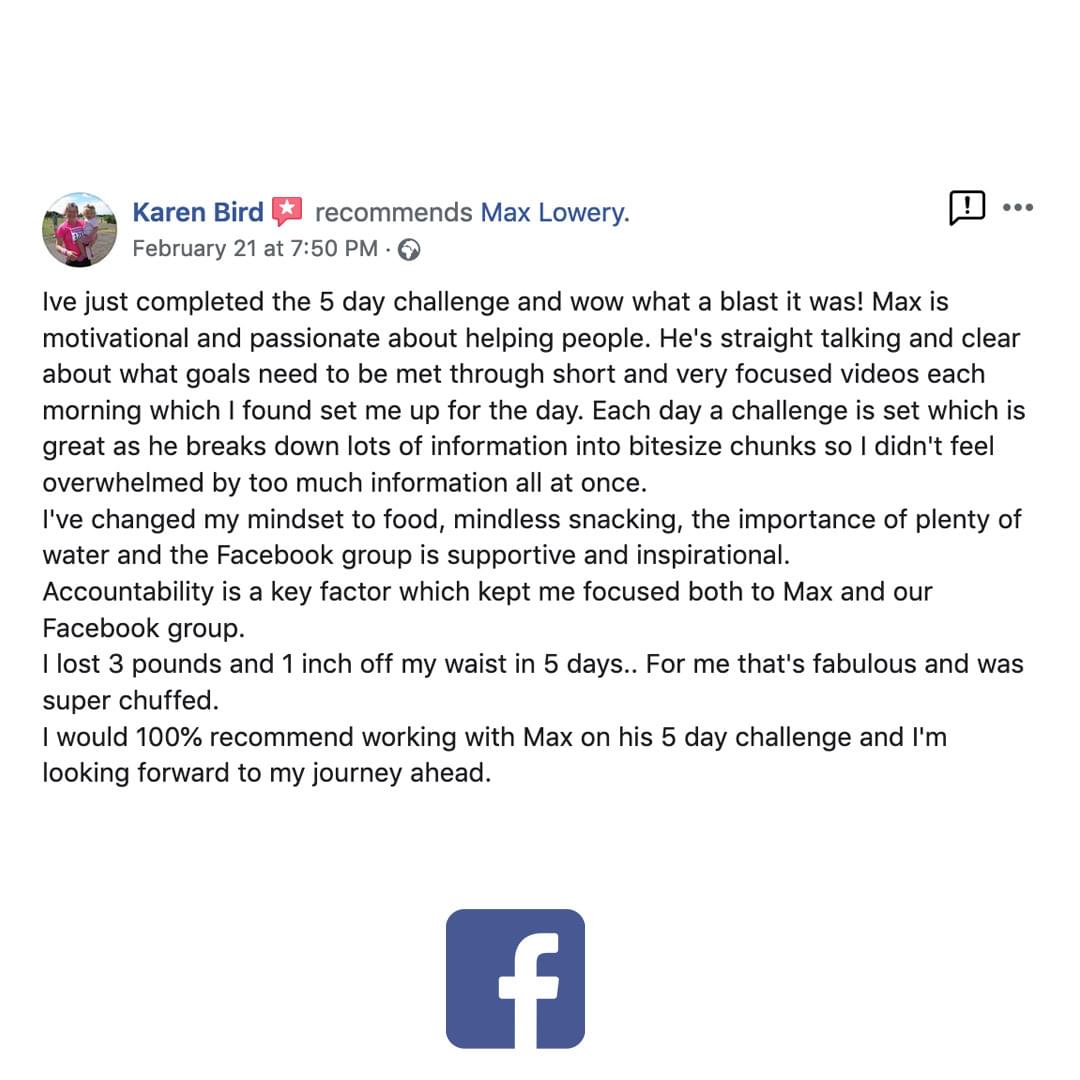This screenshot has height=1080, width=1080.
Task: Click the exclamation speech-bubble feedback icon
Action: (x=967, y=207)
